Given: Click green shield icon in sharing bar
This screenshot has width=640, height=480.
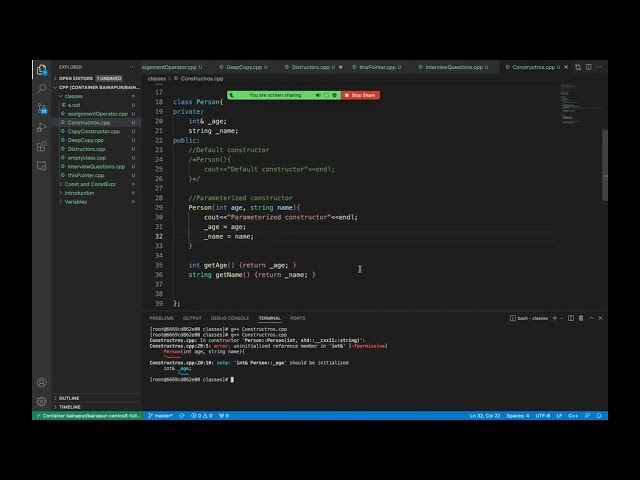Looking at the screenshot, I should tap(334, 95).
